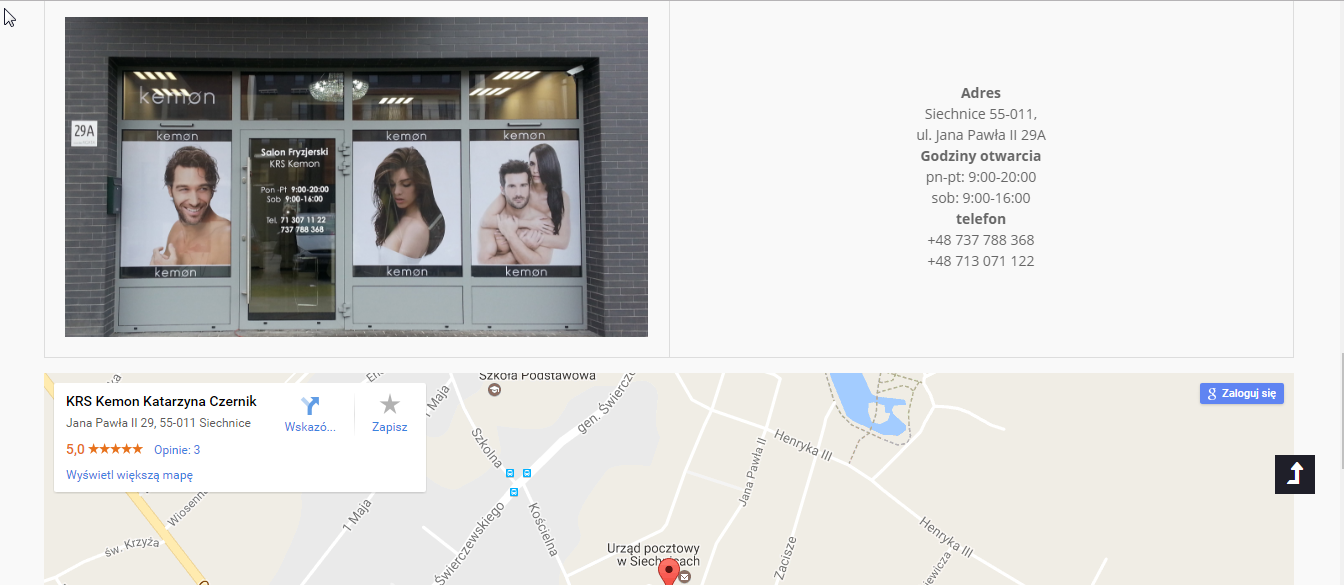
Task: Click the pn-pt: 9:00-20:00 hours line
Action: pyautogui.click(x=981, y=177)
